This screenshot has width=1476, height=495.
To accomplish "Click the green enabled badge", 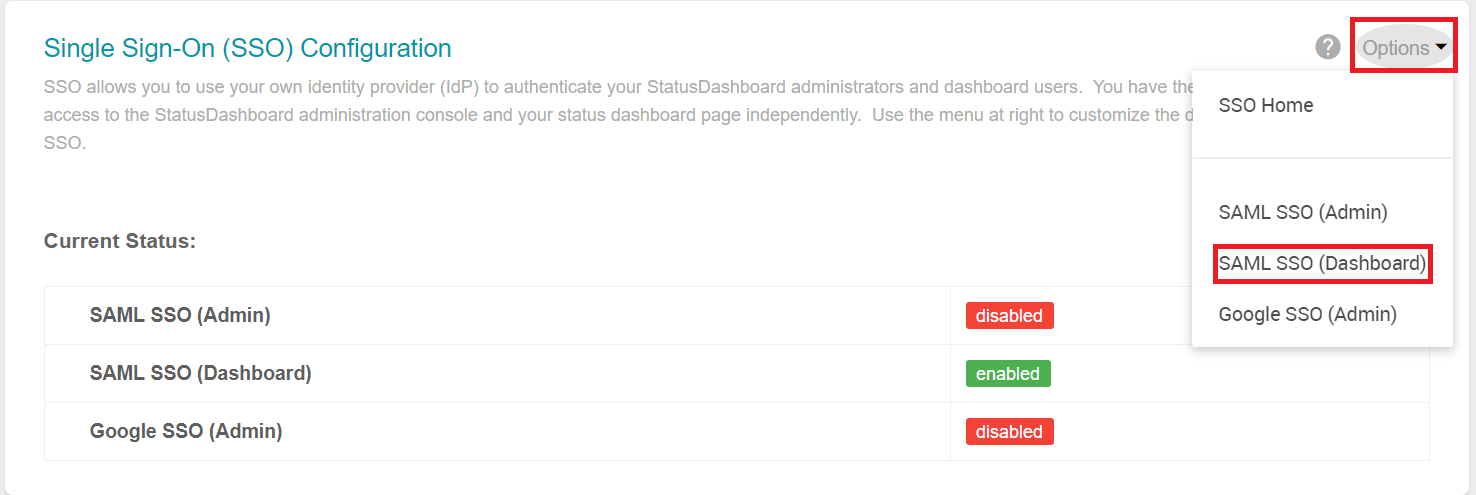I will pos(1008,374).
